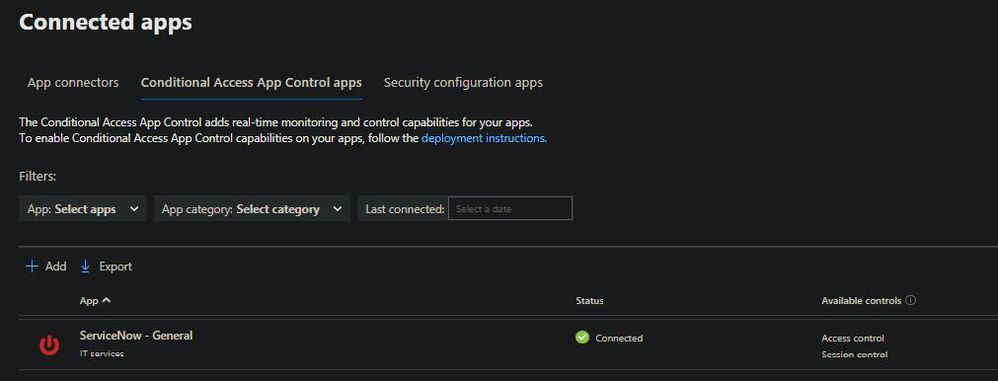Image resolution: width=998 pixels, height=381 pixels.
Task: Click the Last connected: label
Action: tap(405, 209)
